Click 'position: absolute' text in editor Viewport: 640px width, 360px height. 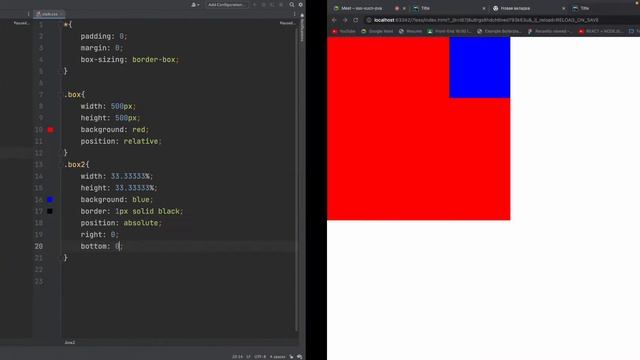click(x=121, y=223)
